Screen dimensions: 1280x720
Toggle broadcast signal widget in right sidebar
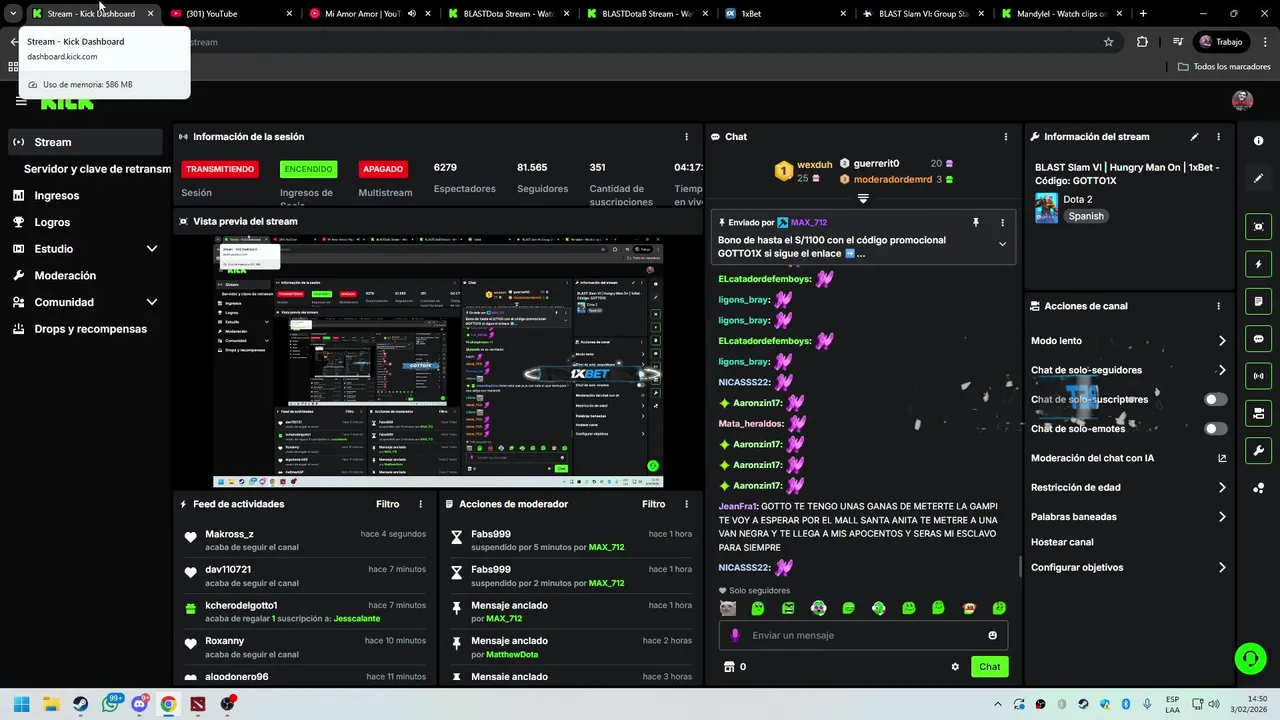click(x=1258, y=376)
